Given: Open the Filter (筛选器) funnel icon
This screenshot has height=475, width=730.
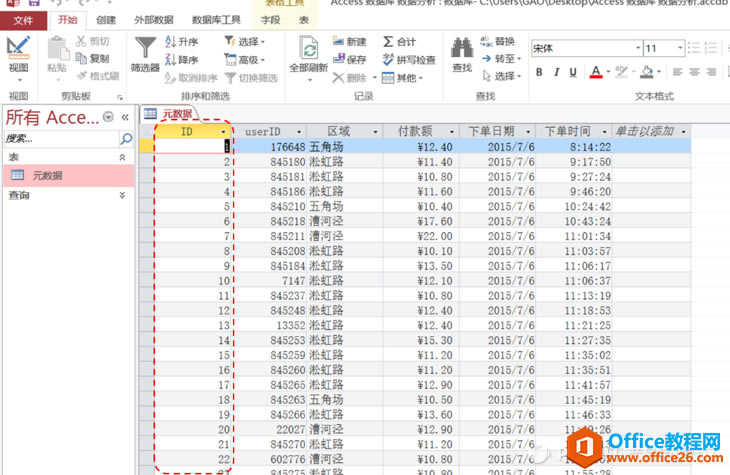Looking at the screenshot, I should 145,48.
